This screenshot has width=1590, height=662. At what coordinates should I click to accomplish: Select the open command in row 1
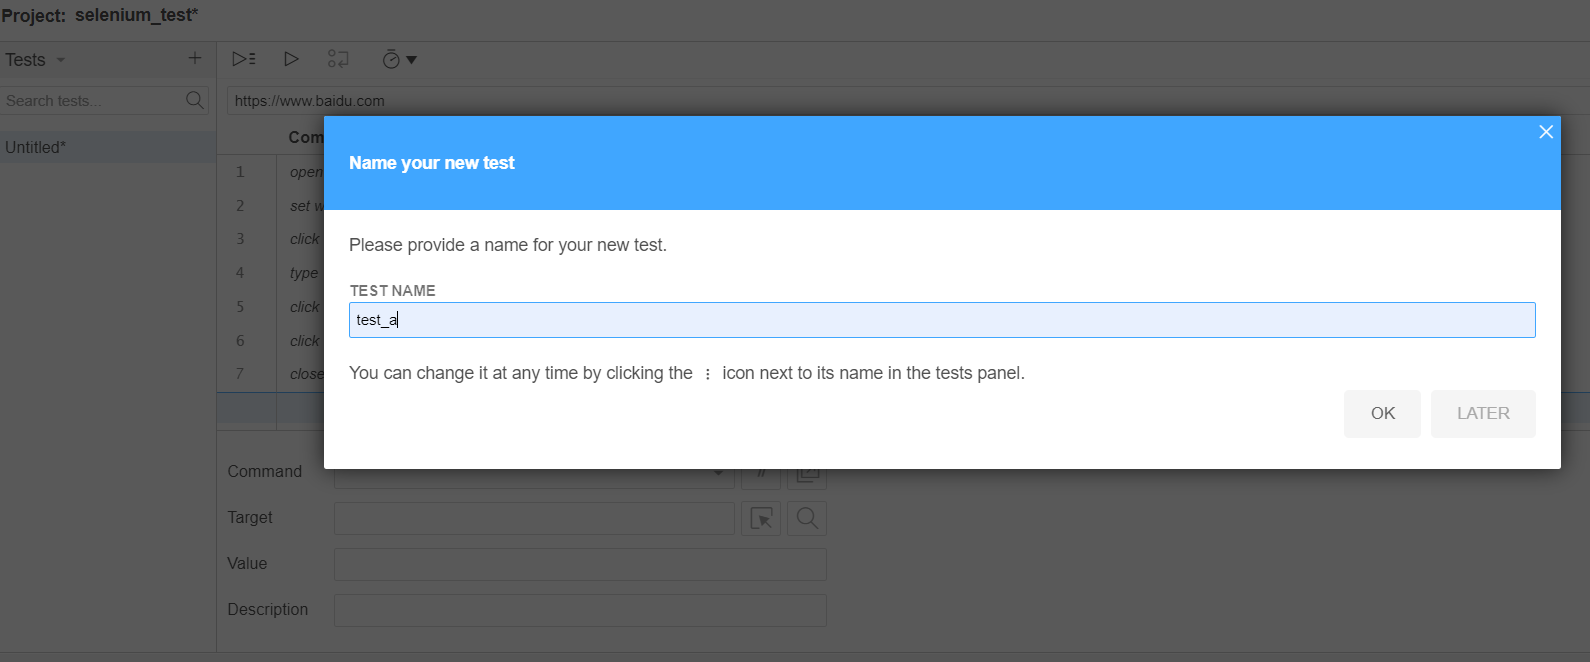[x=306, y=172]
